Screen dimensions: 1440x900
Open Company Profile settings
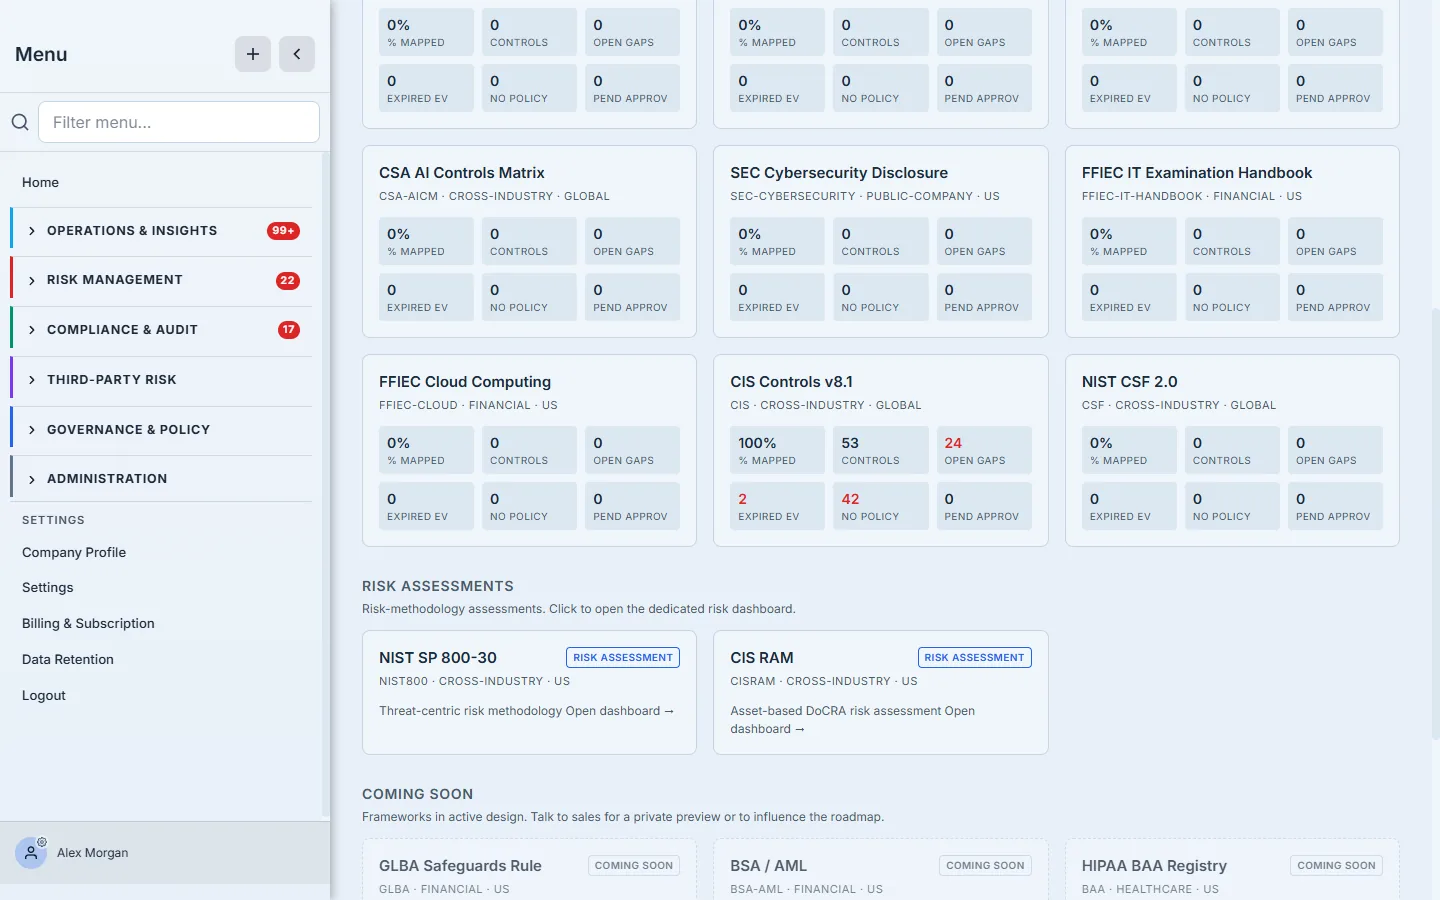click(x=74, y=552)
